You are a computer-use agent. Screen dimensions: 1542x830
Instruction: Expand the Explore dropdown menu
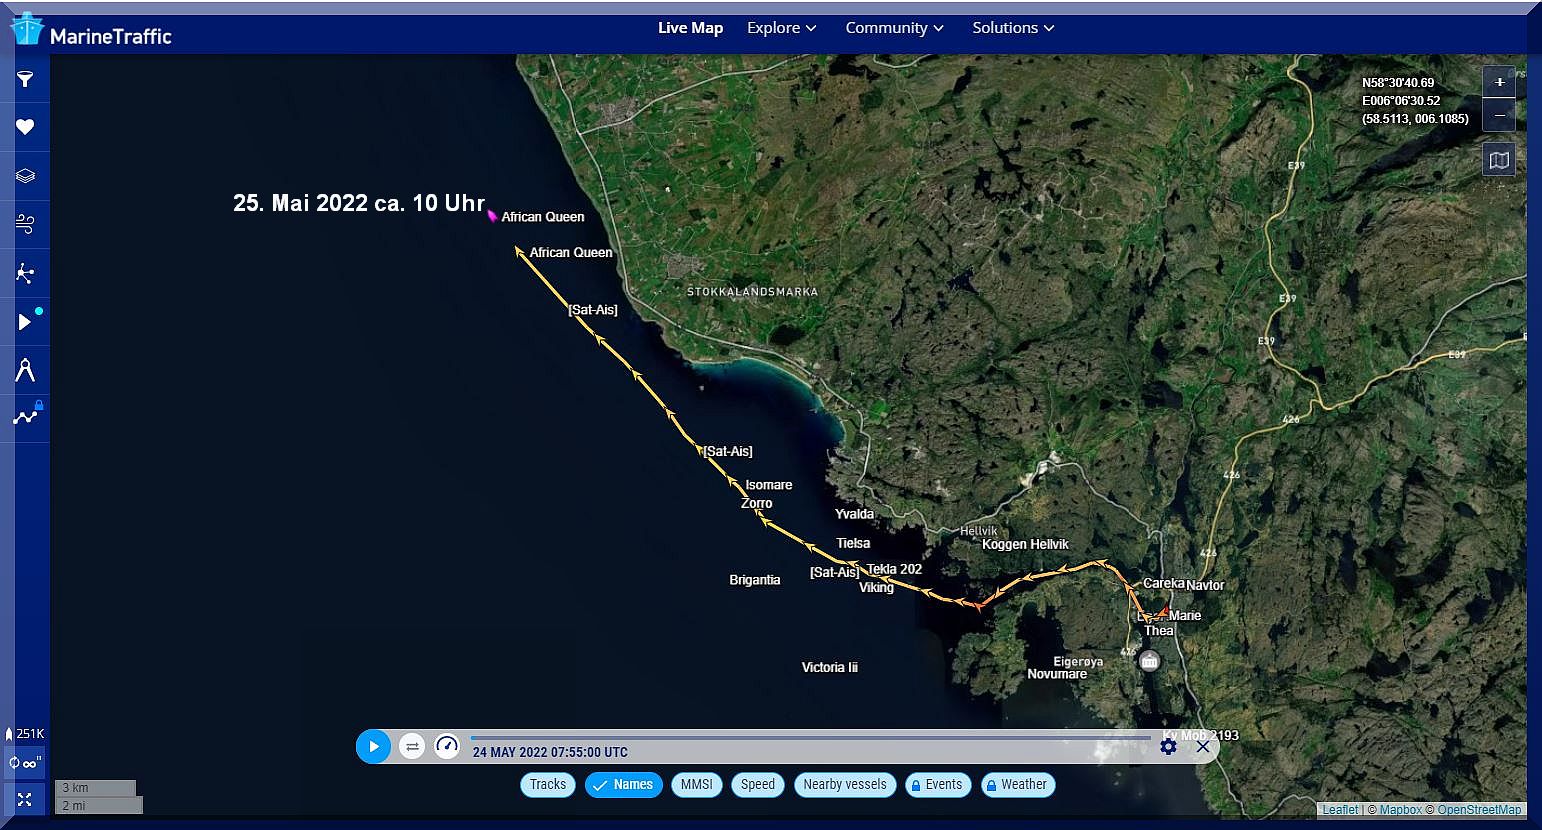[x=781, y=28]
